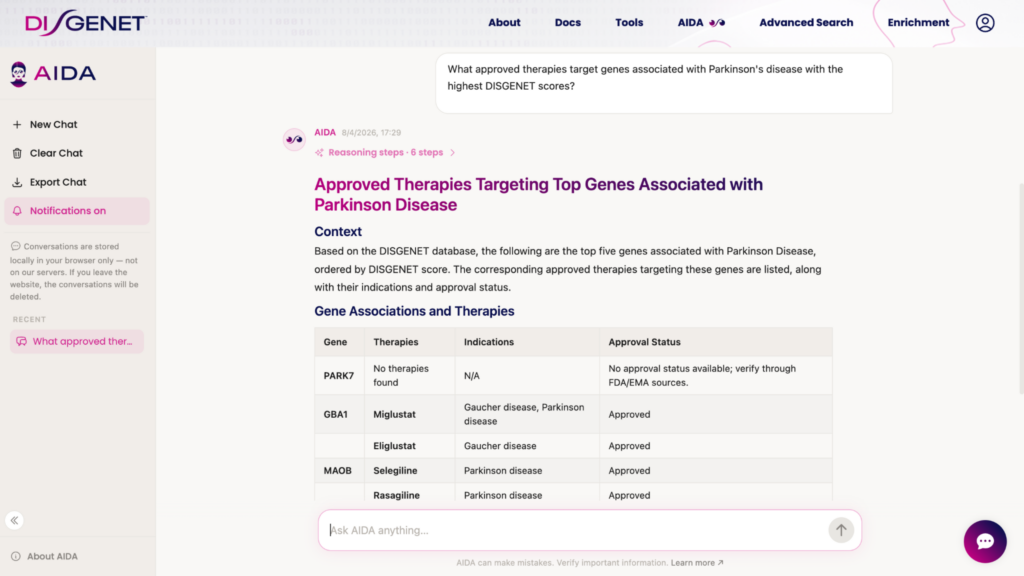Viewport: 1024px width, 576px height.
Task: Click AIDA response avatar icon
Action: coord(294,139)
